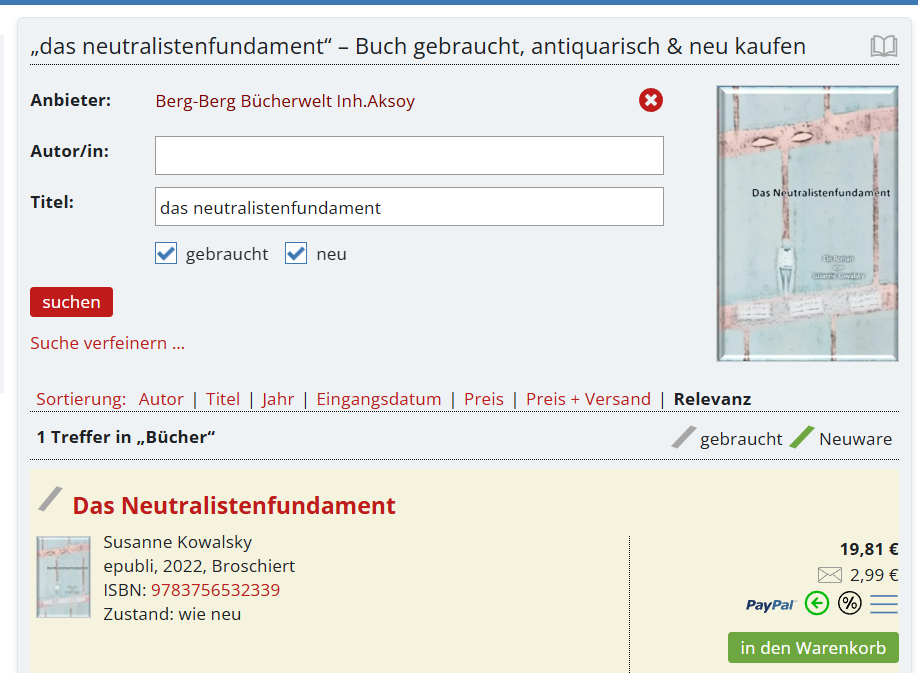Image resolution: width=918 pixels, height=673 pixels.
Task: Sort results by Preis + Versand
Action: tap(588, 399)
